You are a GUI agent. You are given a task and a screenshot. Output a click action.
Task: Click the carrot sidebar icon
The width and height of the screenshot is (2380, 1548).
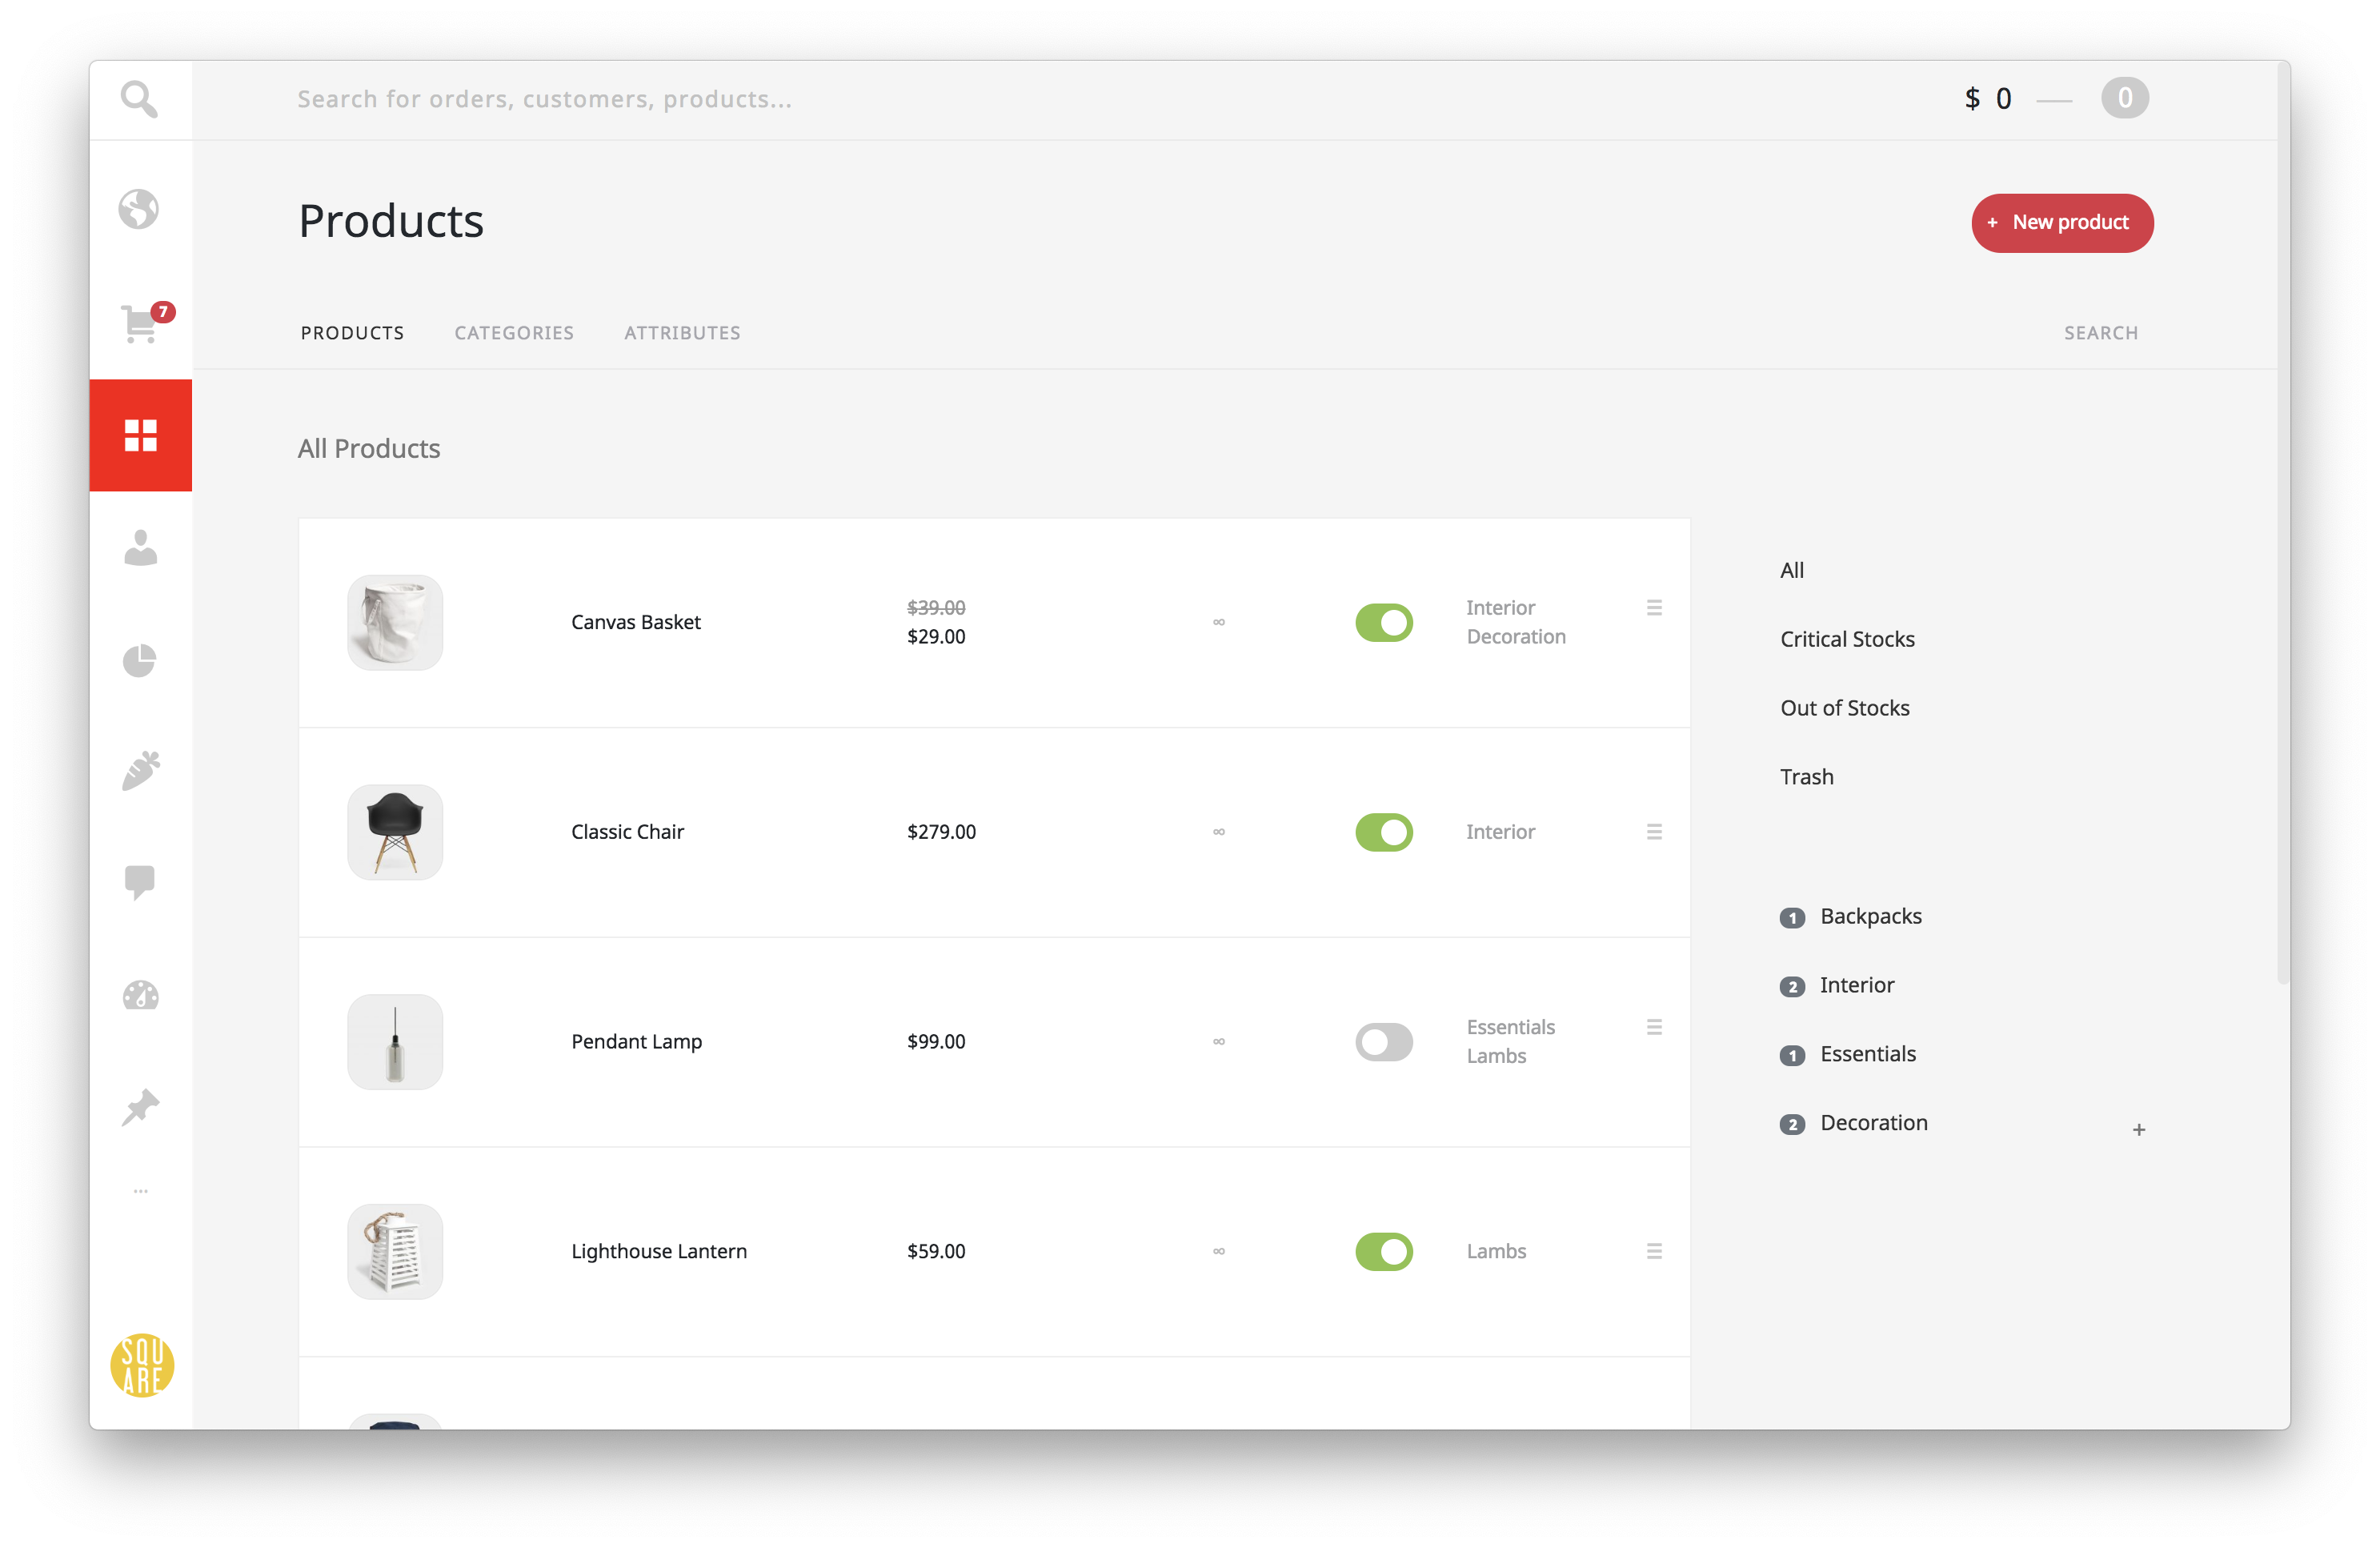(x=140, y=771)
